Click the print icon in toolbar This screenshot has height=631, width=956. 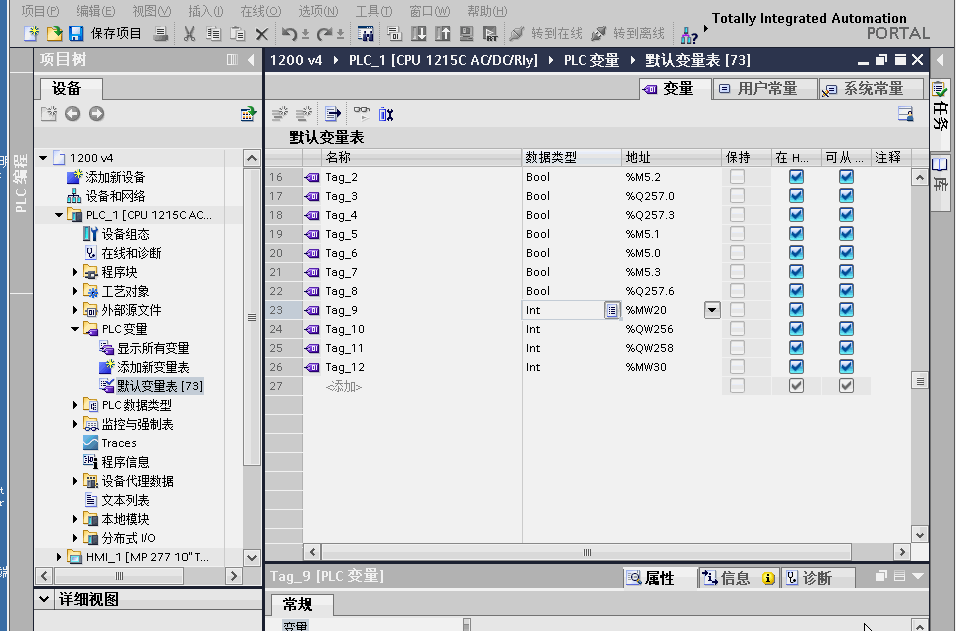[160, 34]
